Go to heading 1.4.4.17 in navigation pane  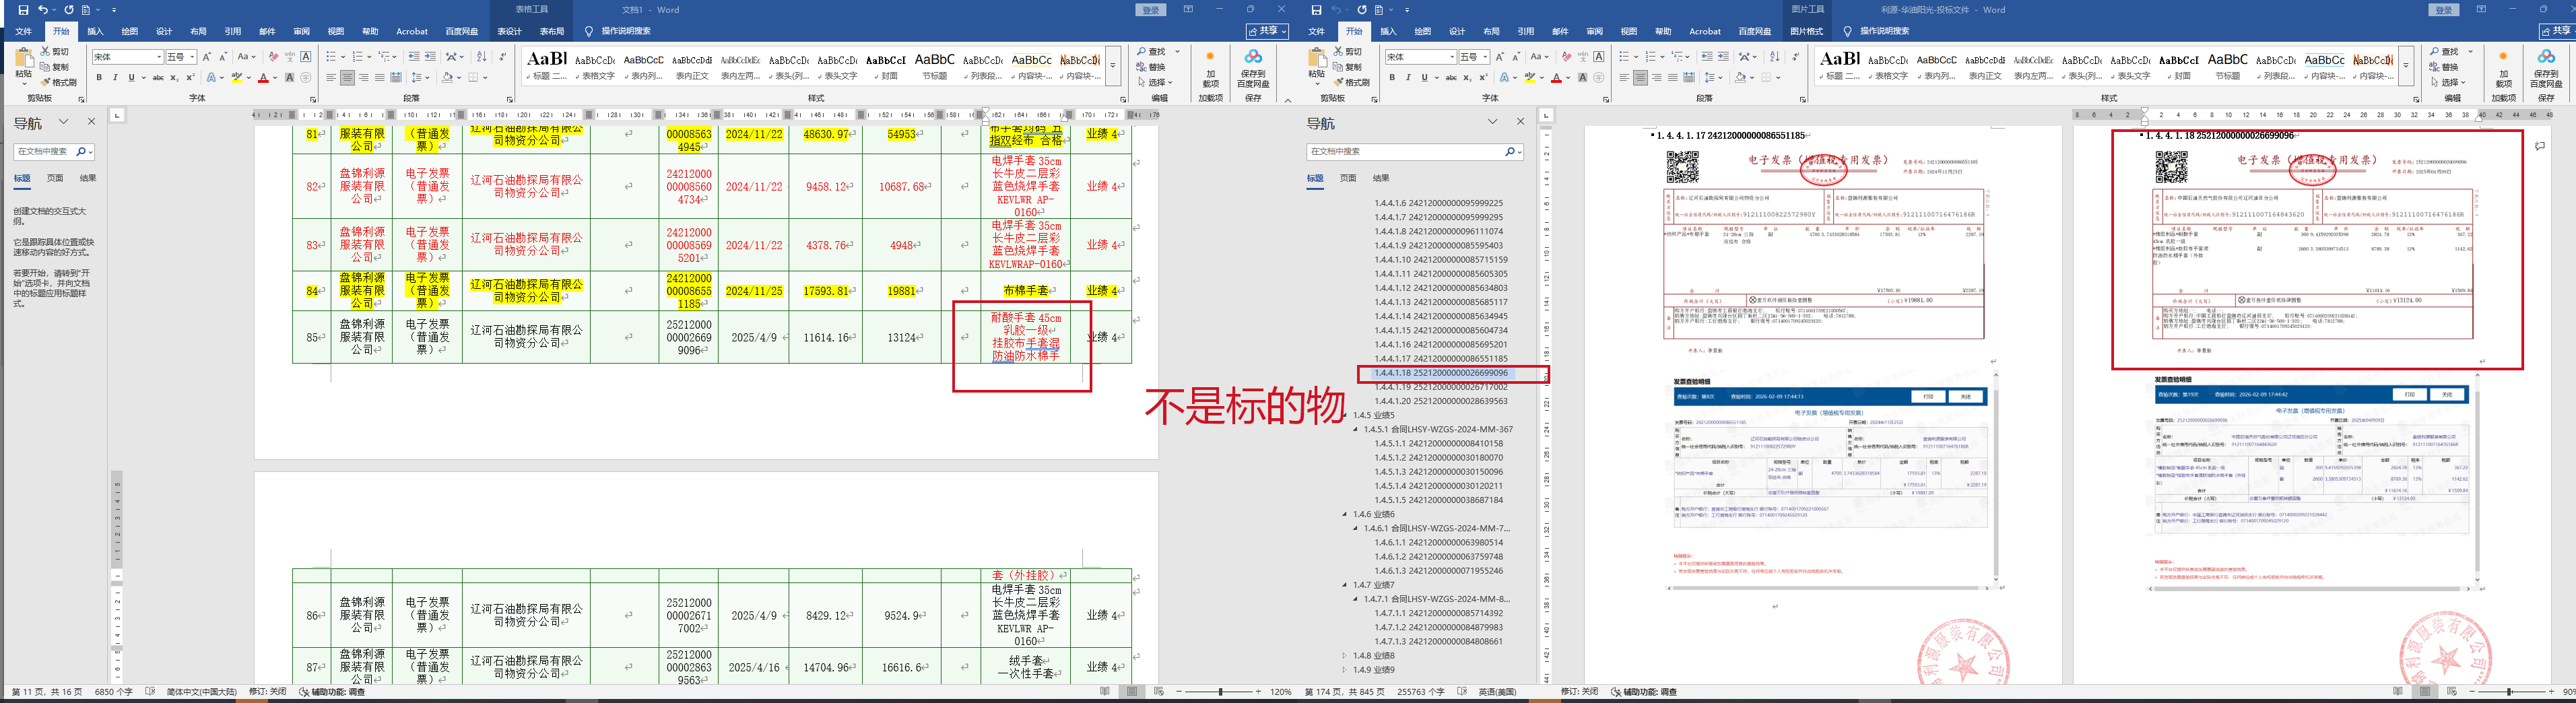pyautogui.click(x=1440, y=358)
